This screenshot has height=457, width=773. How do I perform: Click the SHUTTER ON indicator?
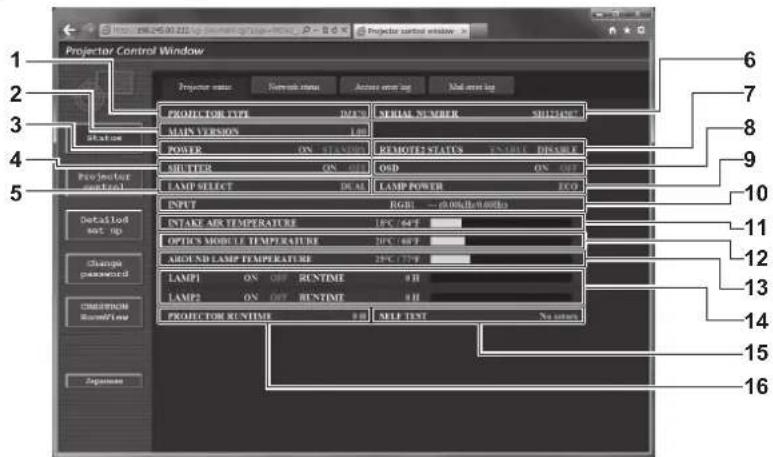tap(329, 168)
